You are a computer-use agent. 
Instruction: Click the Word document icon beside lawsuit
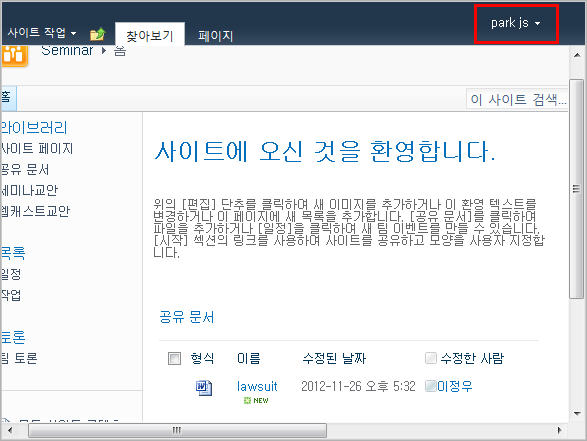[x=204, y=387]
